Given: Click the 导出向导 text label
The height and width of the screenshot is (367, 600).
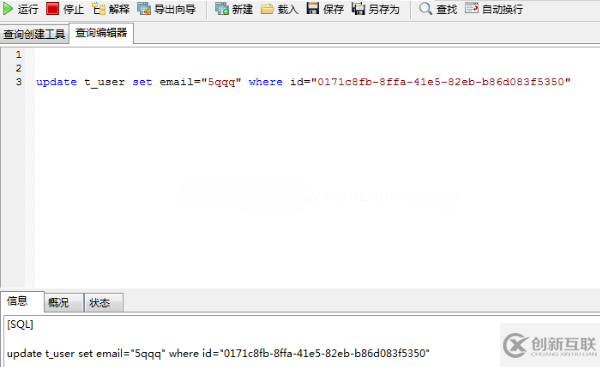Looking at the screenshot, I should pos(175,9).
